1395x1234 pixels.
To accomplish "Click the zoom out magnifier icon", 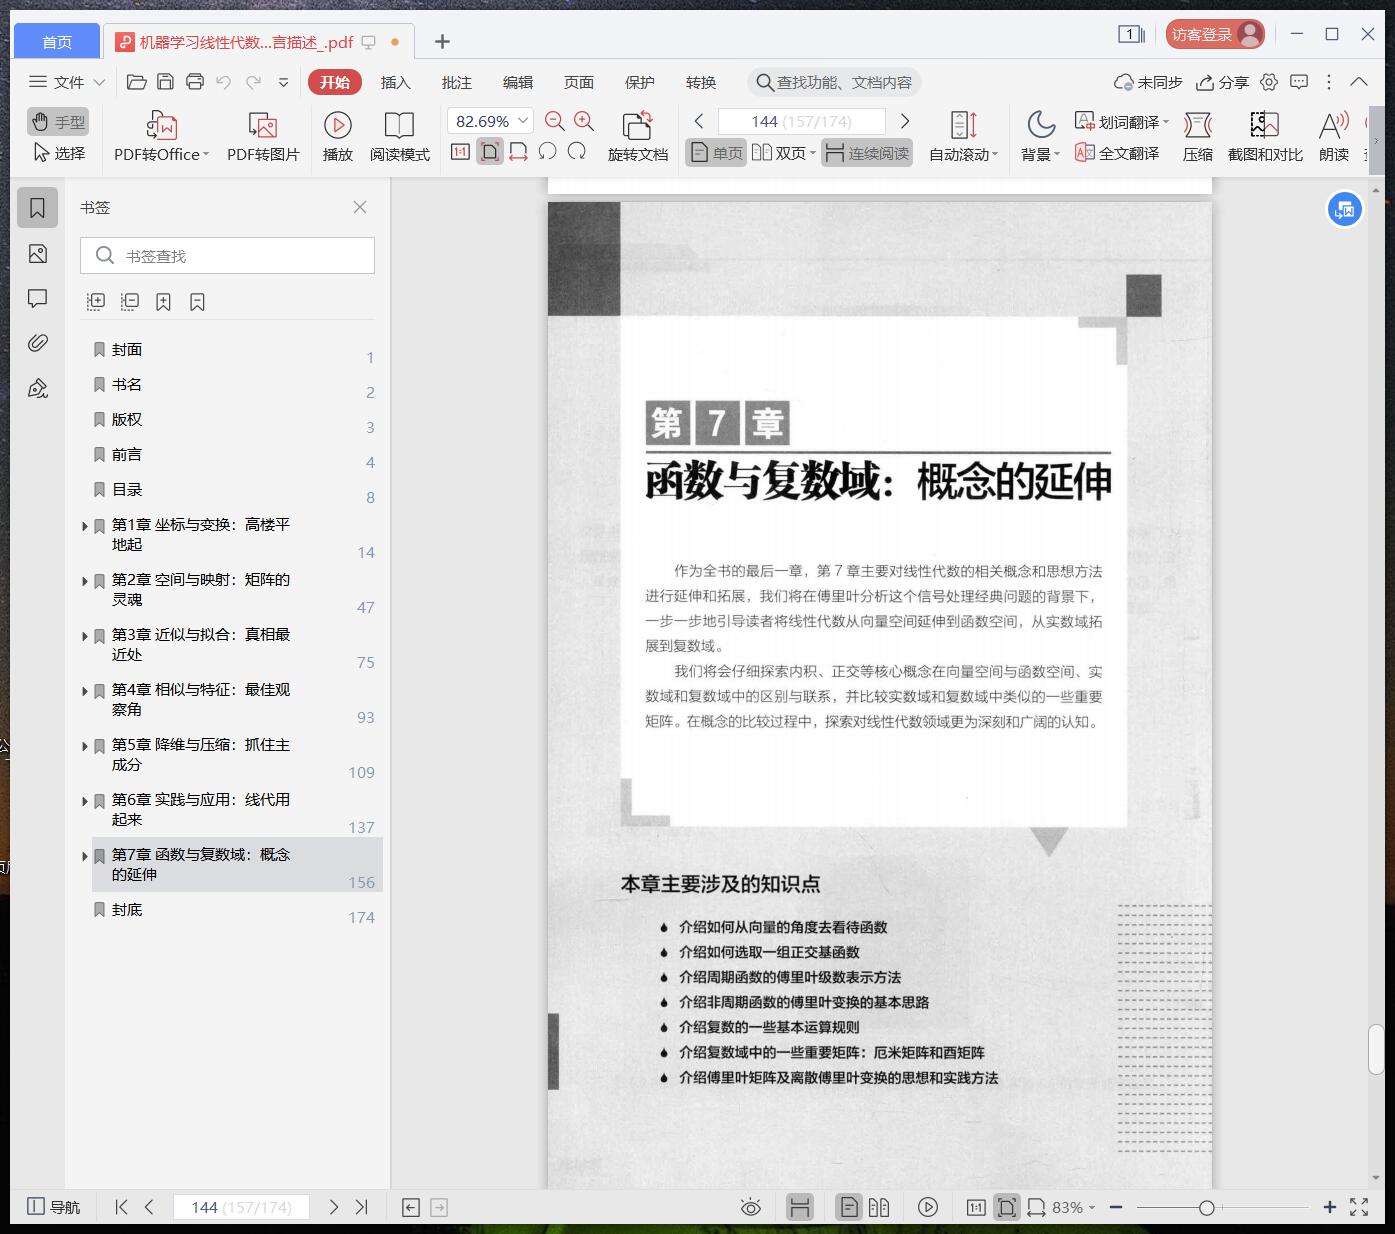I will 555,121.
